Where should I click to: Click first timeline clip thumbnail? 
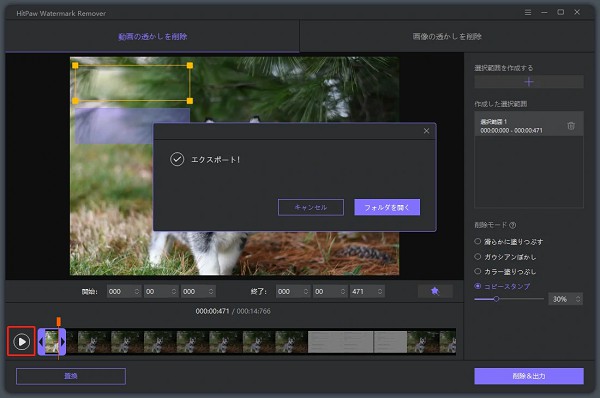(52, 342)
